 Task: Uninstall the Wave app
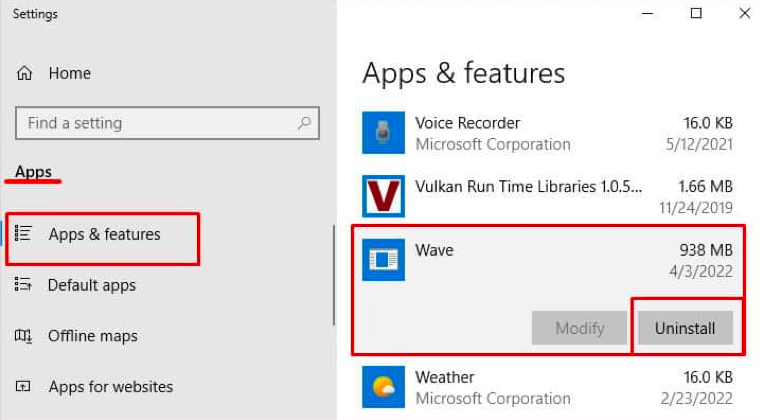point(685,328)
